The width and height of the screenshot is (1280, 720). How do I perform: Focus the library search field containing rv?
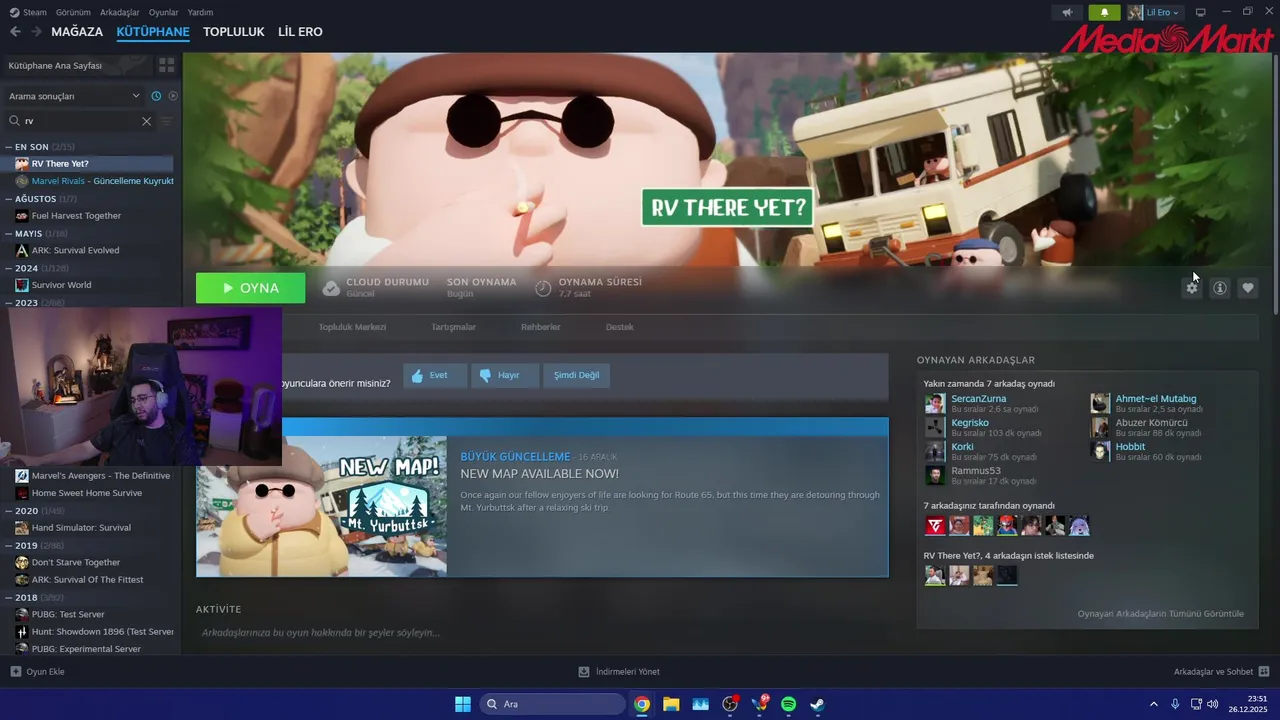(x=80, y=121)
